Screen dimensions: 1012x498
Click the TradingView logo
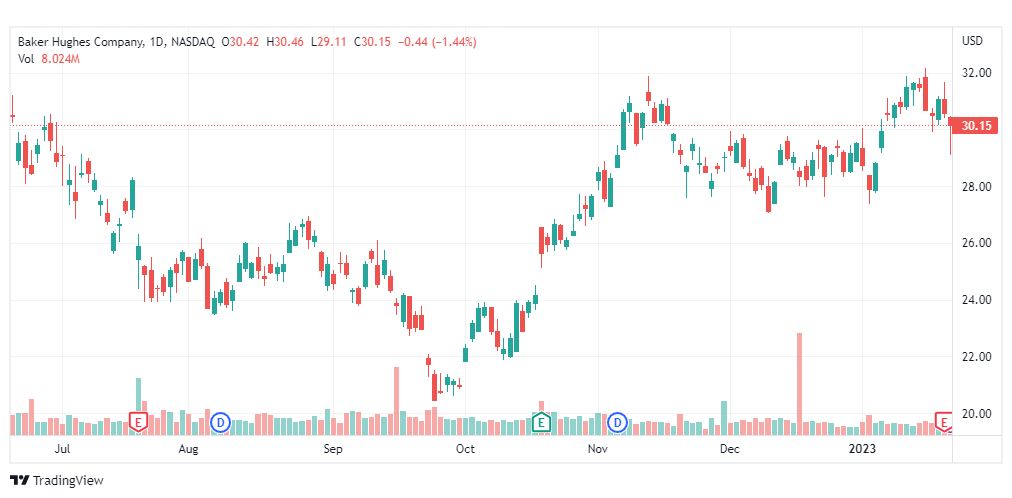coord(57,481)
